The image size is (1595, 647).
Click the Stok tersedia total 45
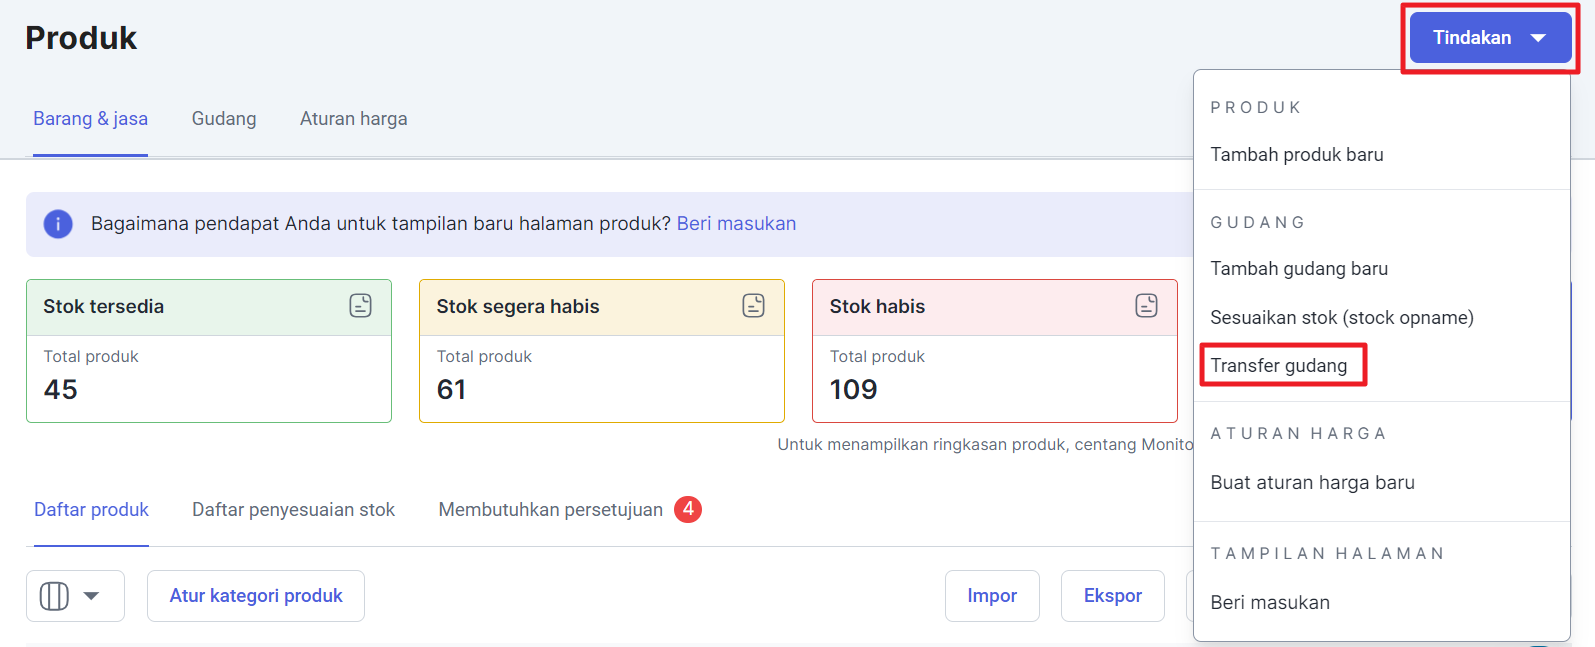[61, 390]
